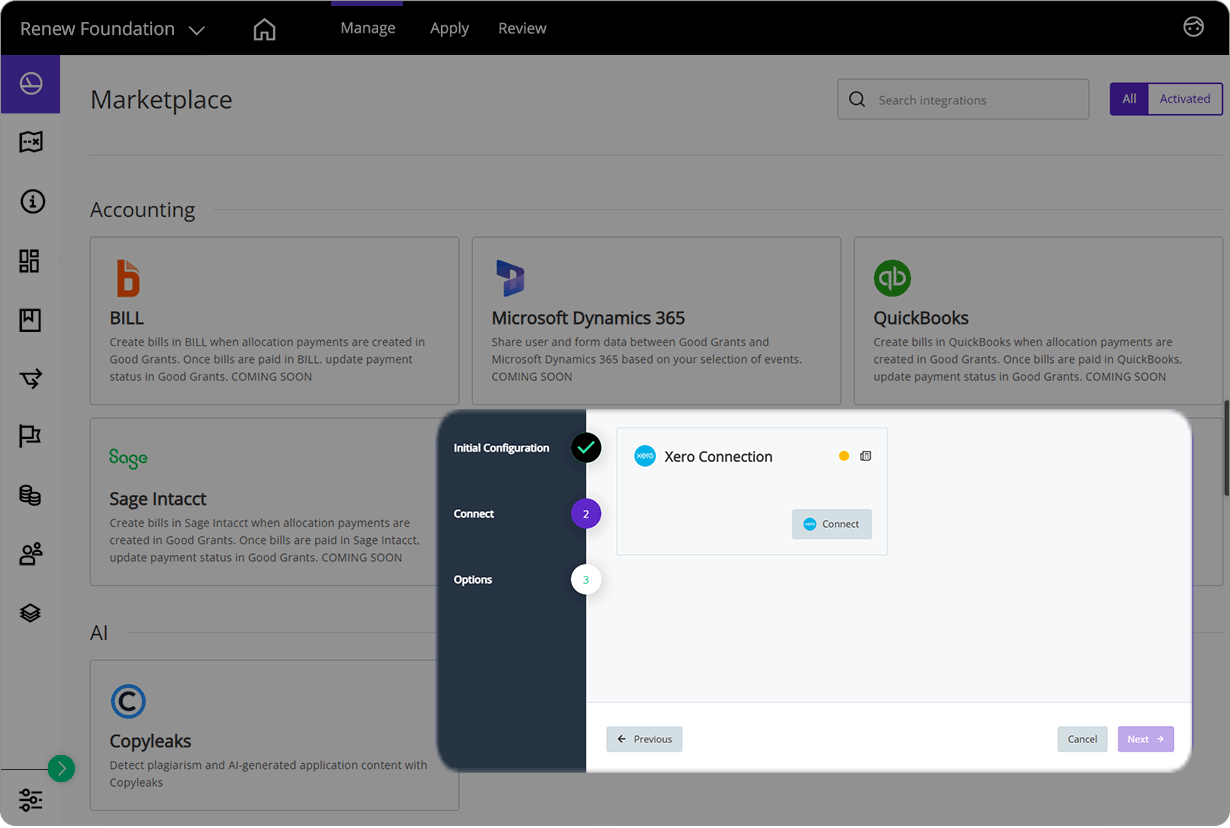This screenshot has width=1230, height=828.
Task: Open the bookmark sidebar icon
Action: 30,320
